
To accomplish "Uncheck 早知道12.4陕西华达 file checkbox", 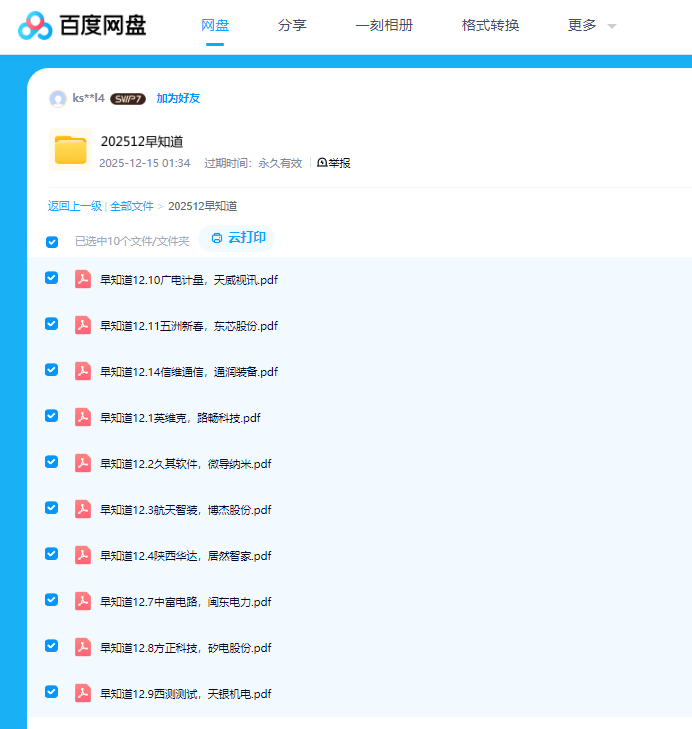I will click(52, 554).
